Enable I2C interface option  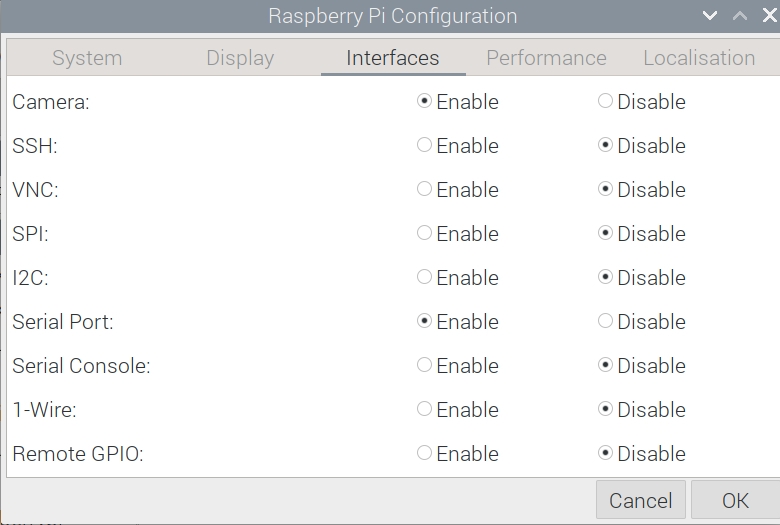[425, 277]
